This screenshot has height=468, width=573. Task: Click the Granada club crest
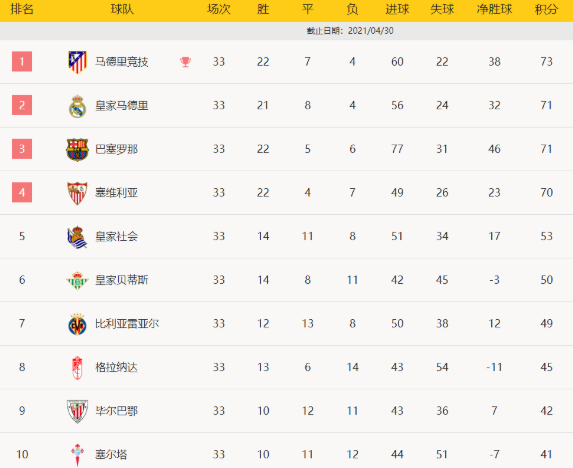tap(77, 368)
